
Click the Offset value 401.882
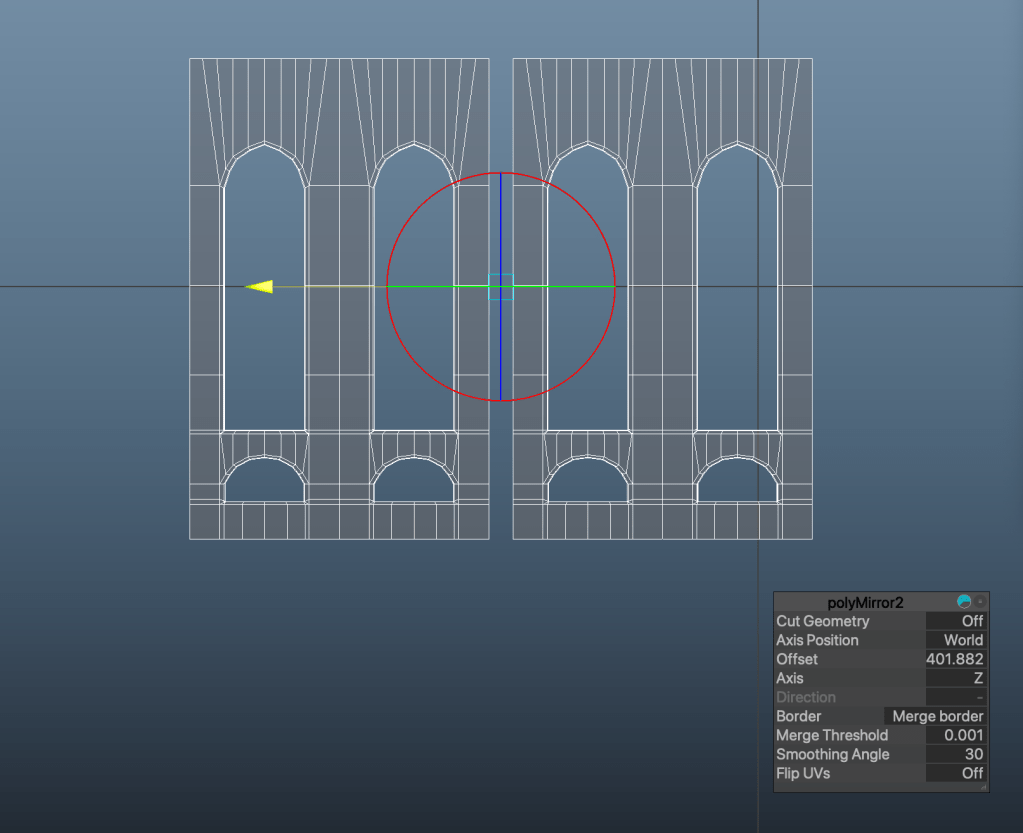pos(954,659)
